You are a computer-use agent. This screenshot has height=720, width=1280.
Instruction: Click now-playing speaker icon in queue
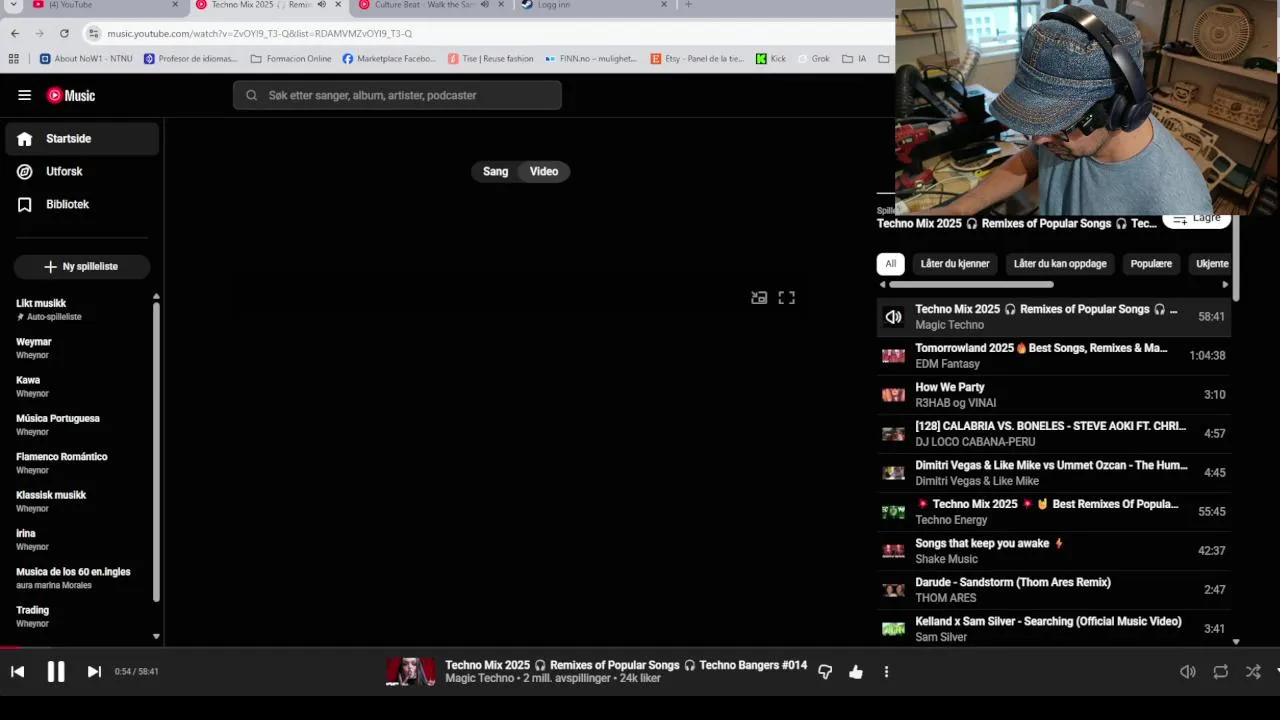pos(893,317)
